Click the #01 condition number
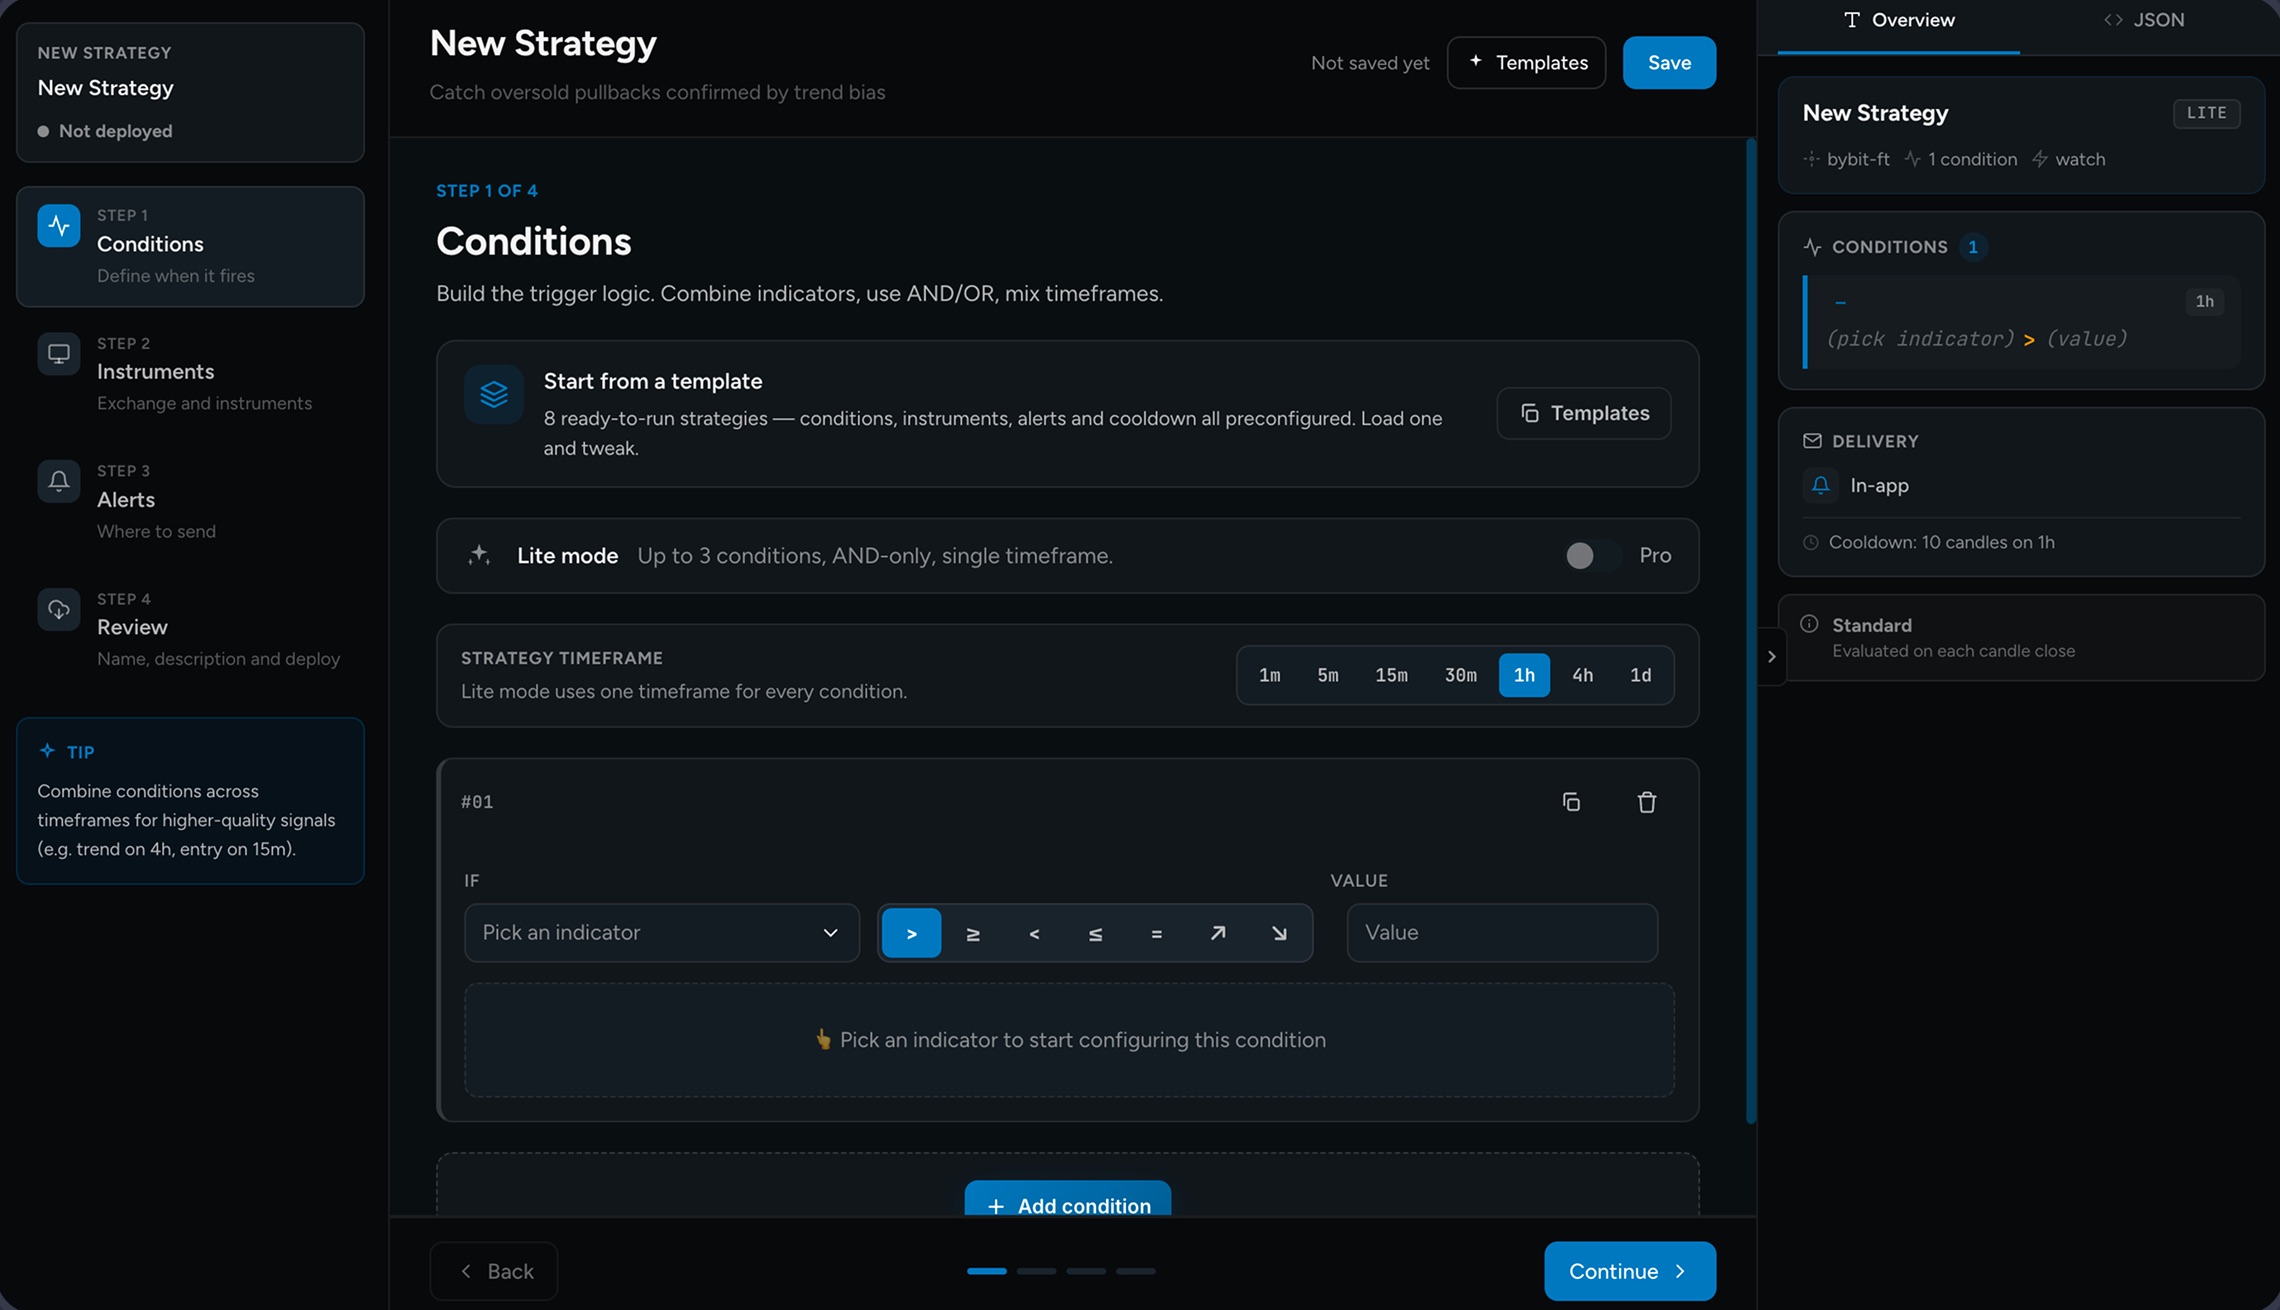Screen dimensions: 2280x1310 477,802
